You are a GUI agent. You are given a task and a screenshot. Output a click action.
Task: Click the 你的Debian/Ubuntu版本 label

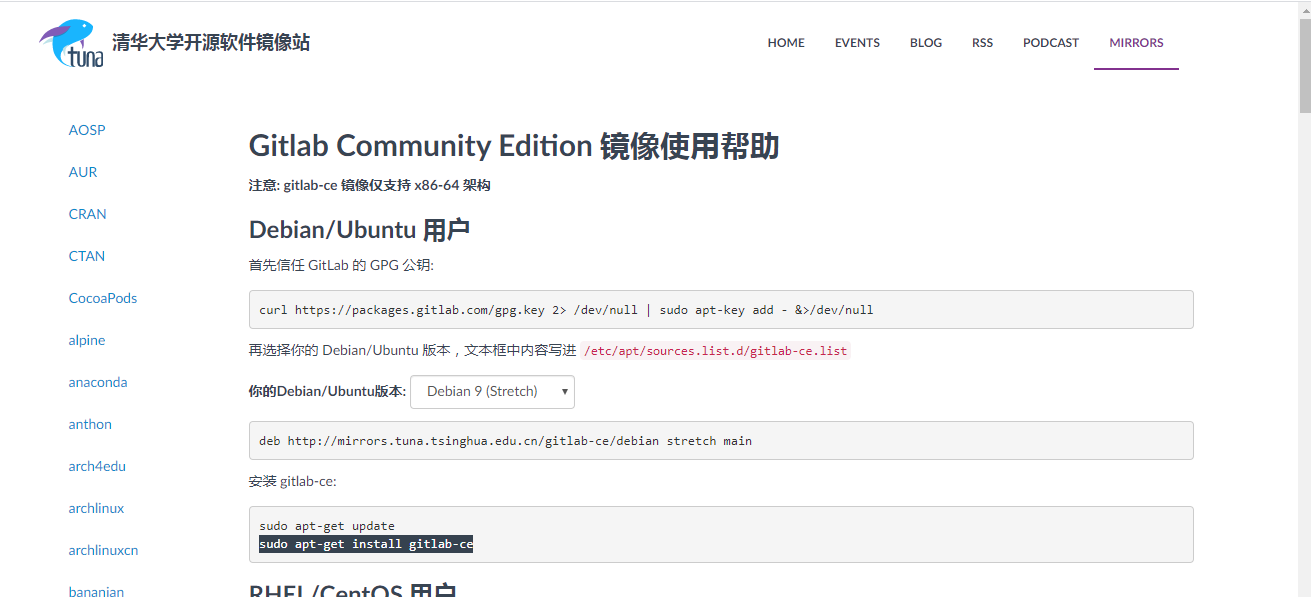(327, 391)
